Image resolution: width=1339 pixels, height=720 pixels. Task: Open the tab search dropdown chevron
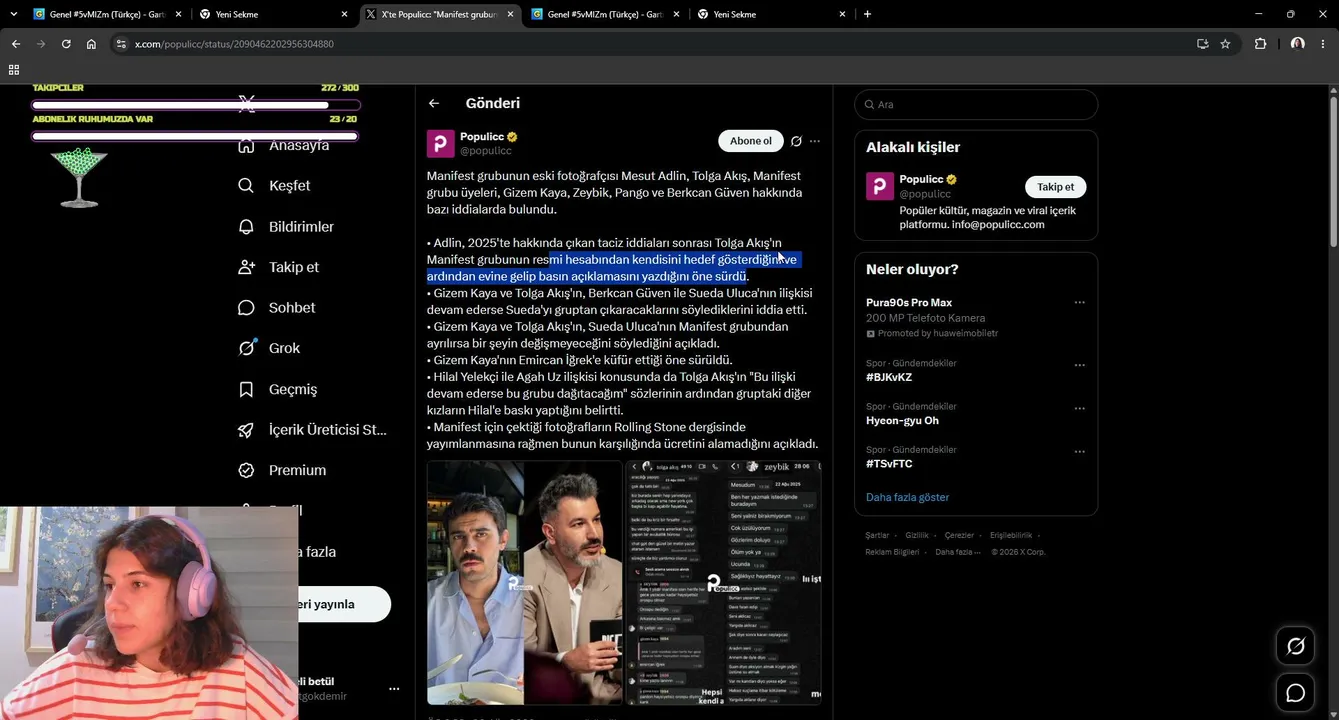click(x=14, y=14)
